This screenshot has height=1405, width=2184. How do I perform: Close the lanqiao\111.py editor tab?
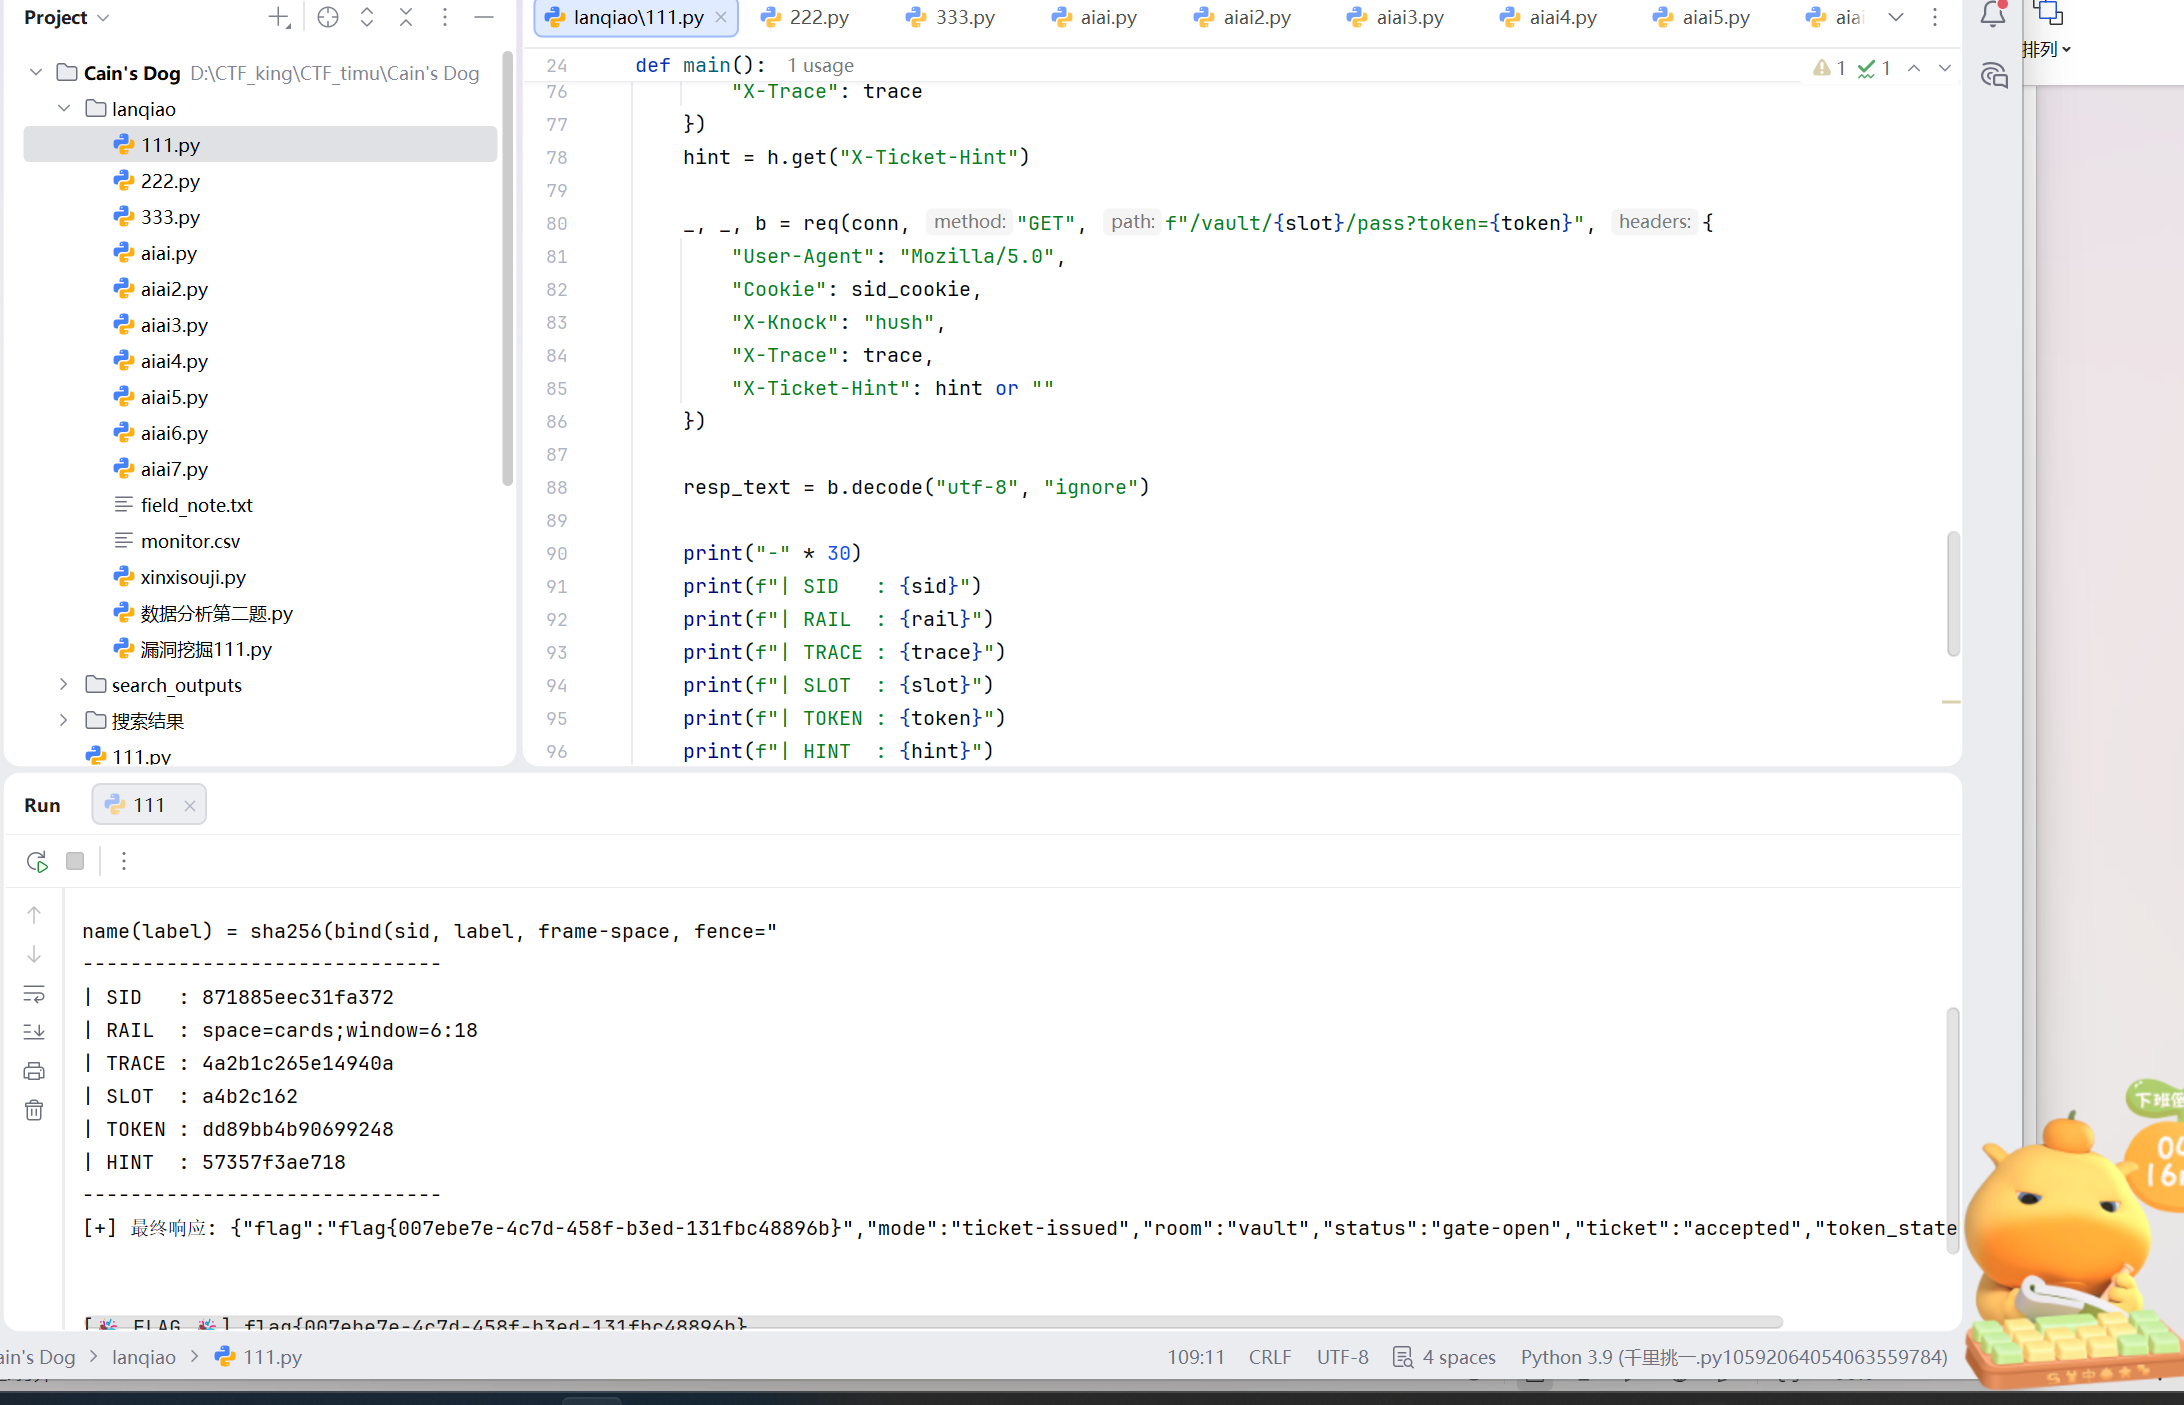click(721, 17)
